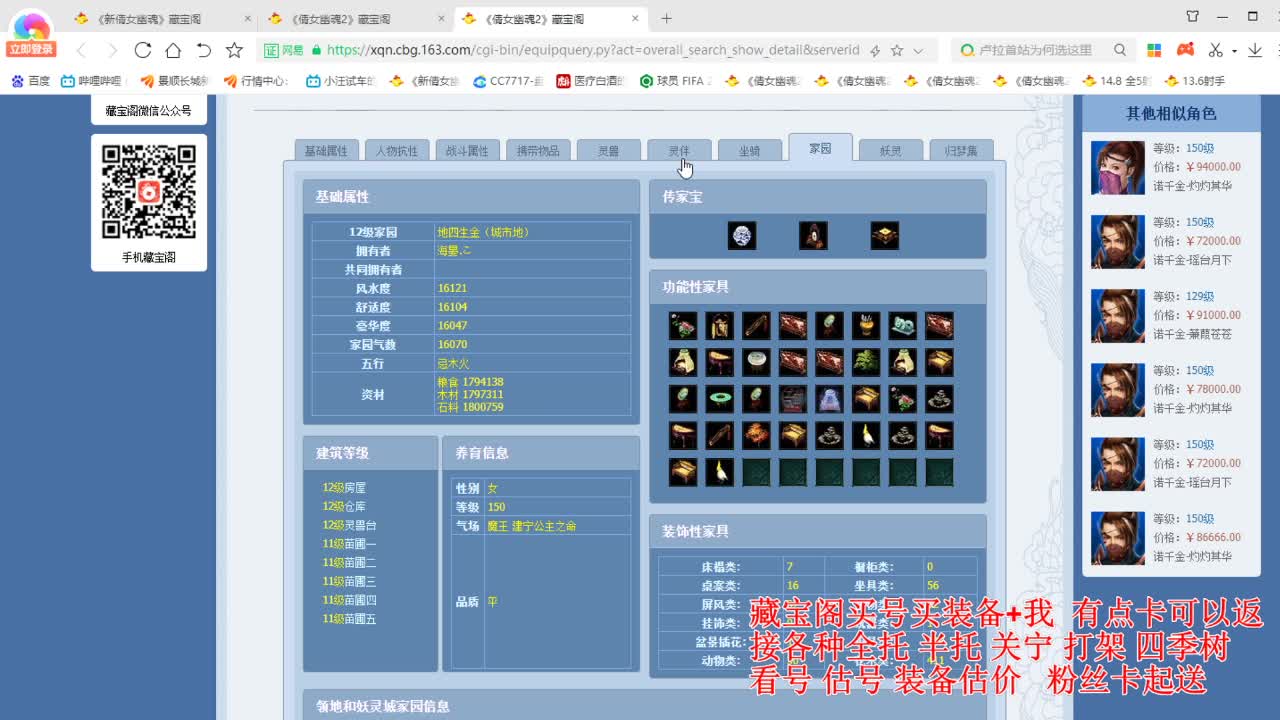Switch to the first 《新倩女幽魂》藏宝阁 browser tab

point(150,17)
